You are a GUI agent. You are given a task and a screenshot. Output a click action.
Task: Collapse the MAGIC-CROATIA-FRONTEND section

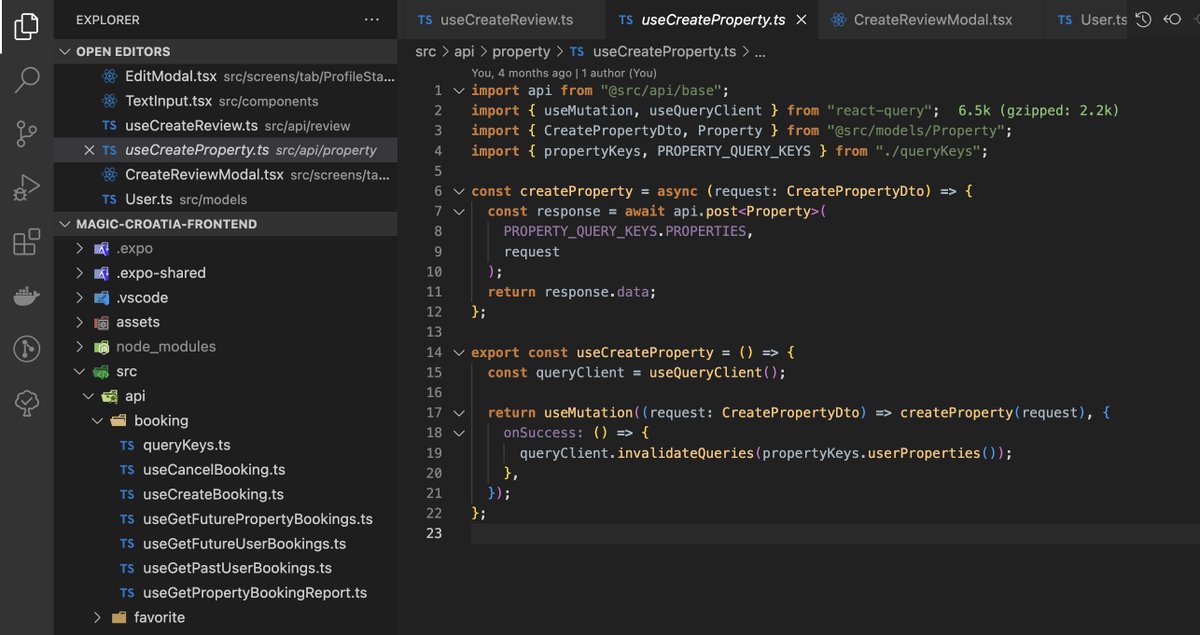(x=66, y=224)
